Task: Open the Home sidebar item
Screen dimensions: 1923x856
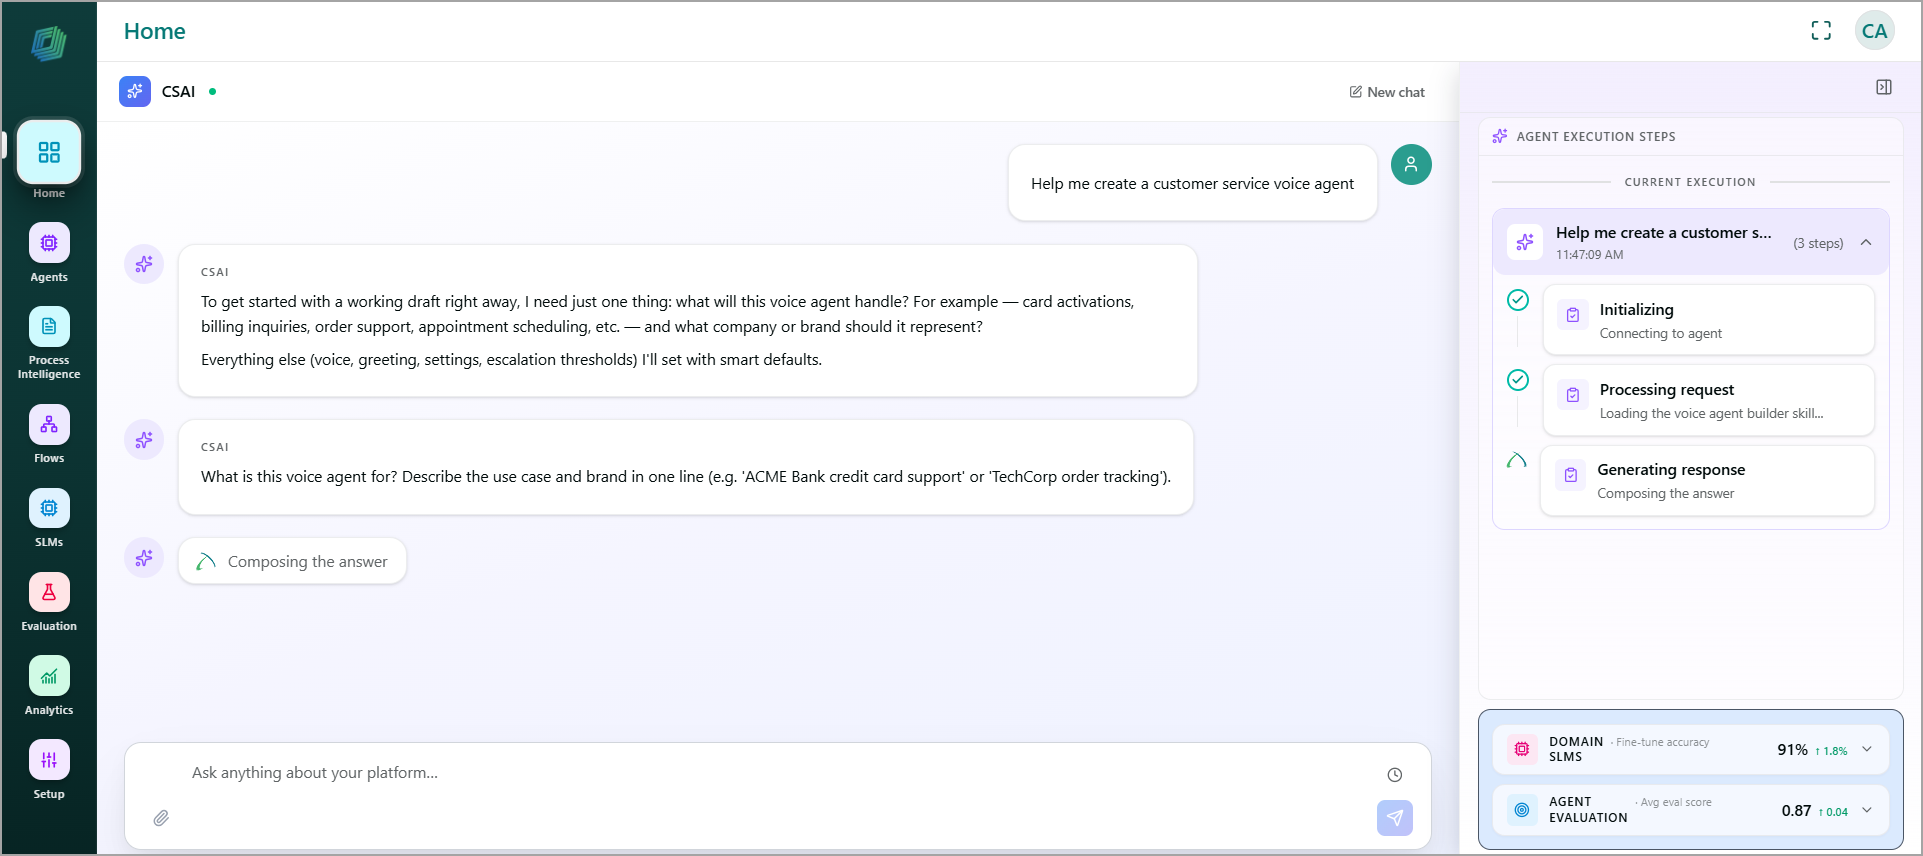Action: pos(48,152)
